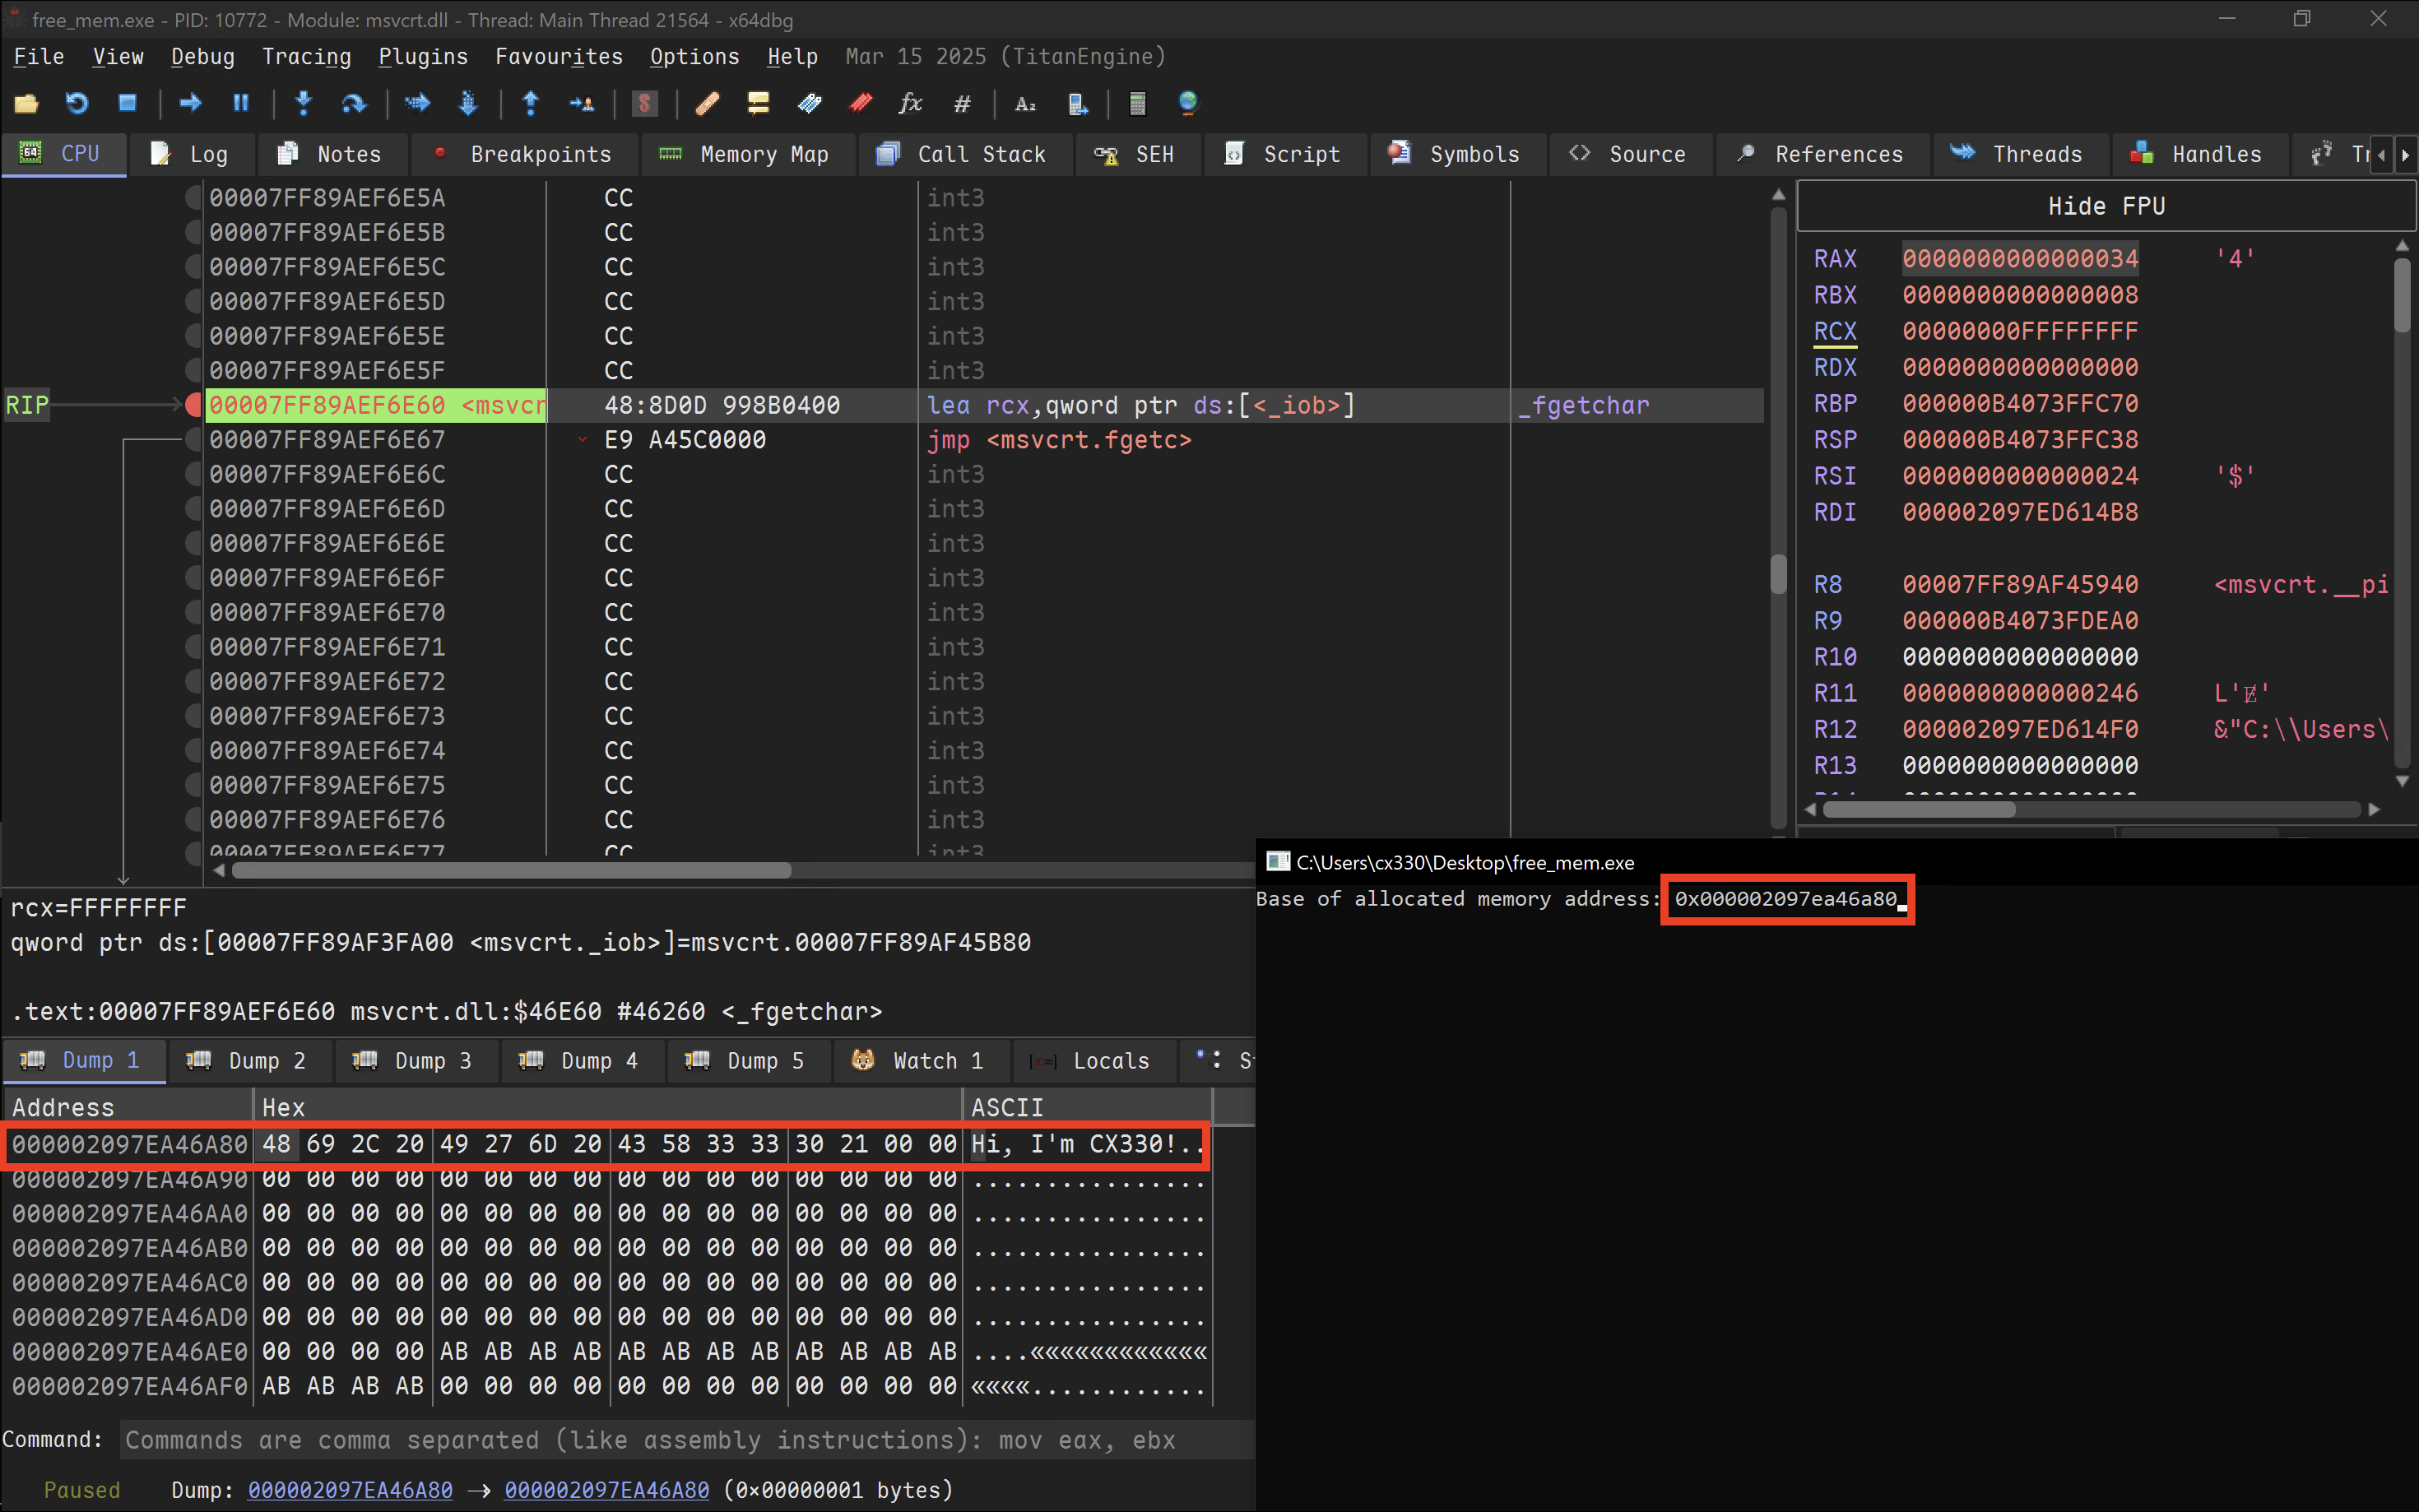Switch to the Handles tab
This screenshot has width=2419, height=1512.
pyautogui.click(x=2199, y=154)
